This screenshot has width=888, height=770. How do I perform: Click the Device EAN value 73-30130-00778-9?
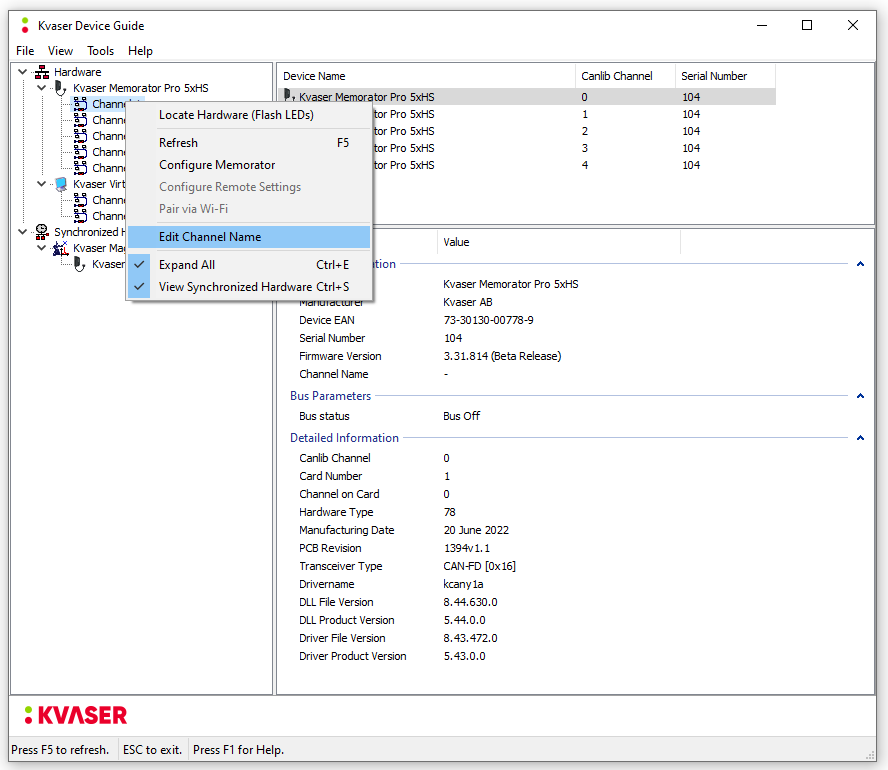[x=488, y=320]
